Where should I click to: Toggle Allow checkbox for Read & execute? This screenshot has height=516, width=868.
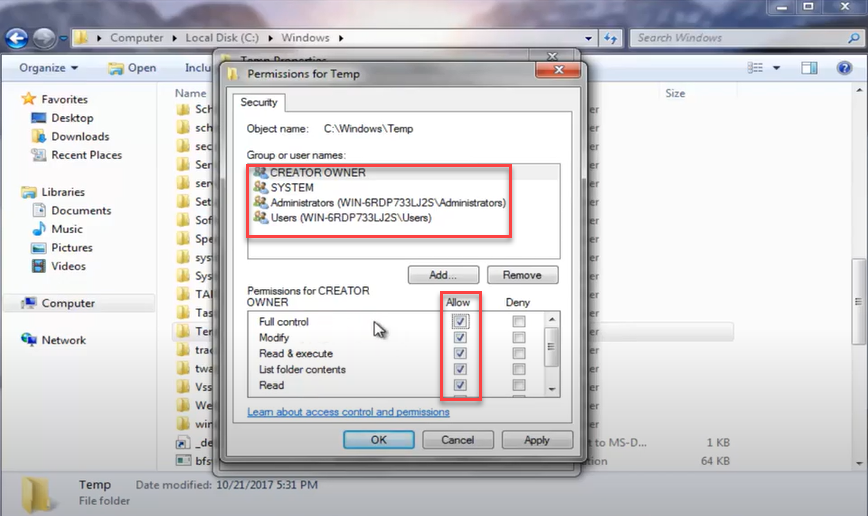[460, 353]
